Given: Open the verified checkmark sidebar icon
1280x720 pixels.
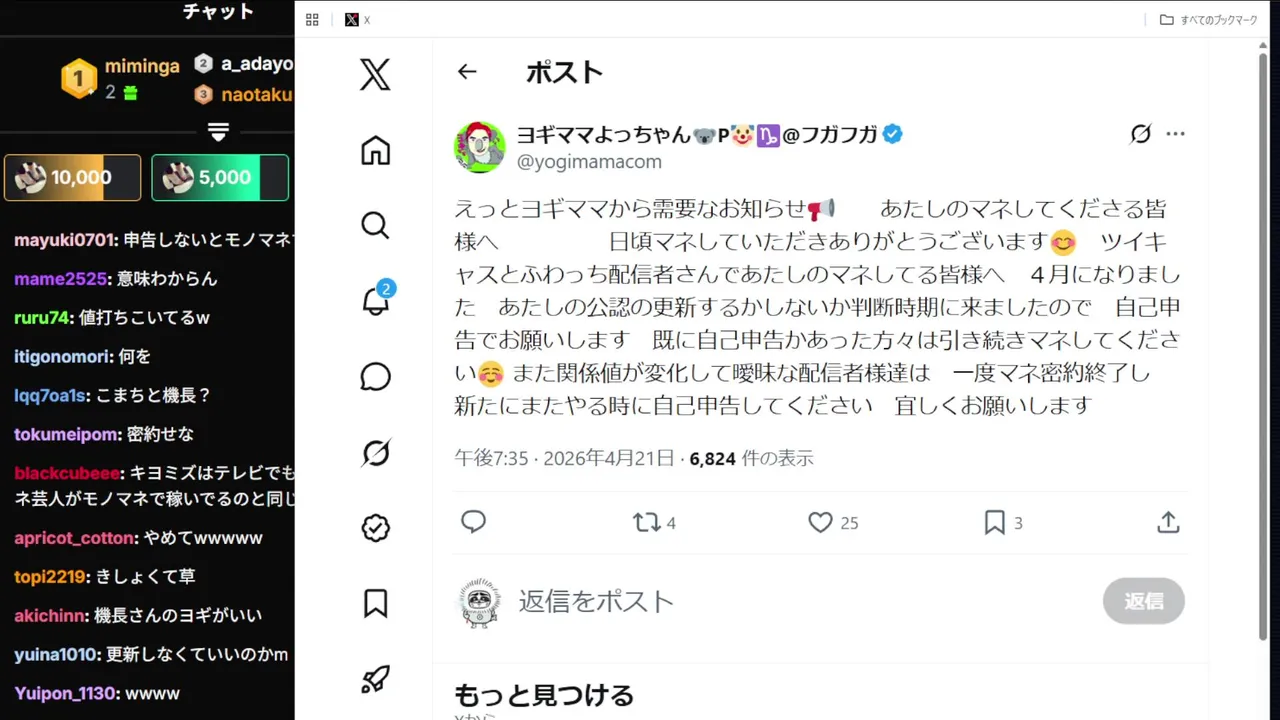Looking at the screenshot, I should click(x=375, y=528).
